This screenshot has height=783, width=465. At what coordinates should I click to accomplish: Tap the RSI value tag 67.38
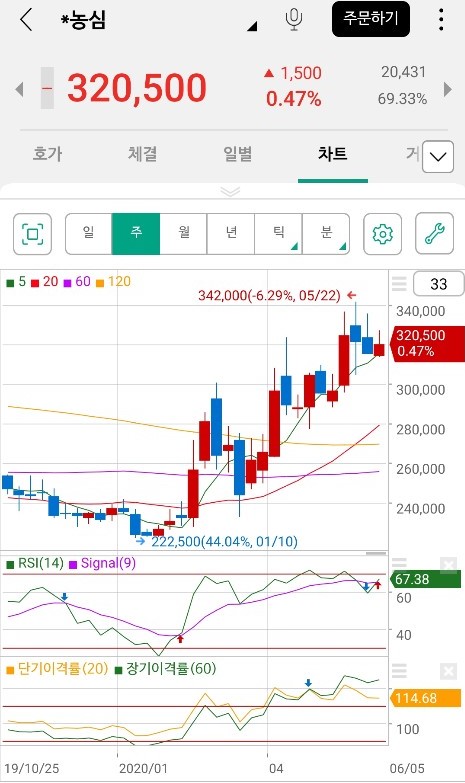click(x=425, y=579)
